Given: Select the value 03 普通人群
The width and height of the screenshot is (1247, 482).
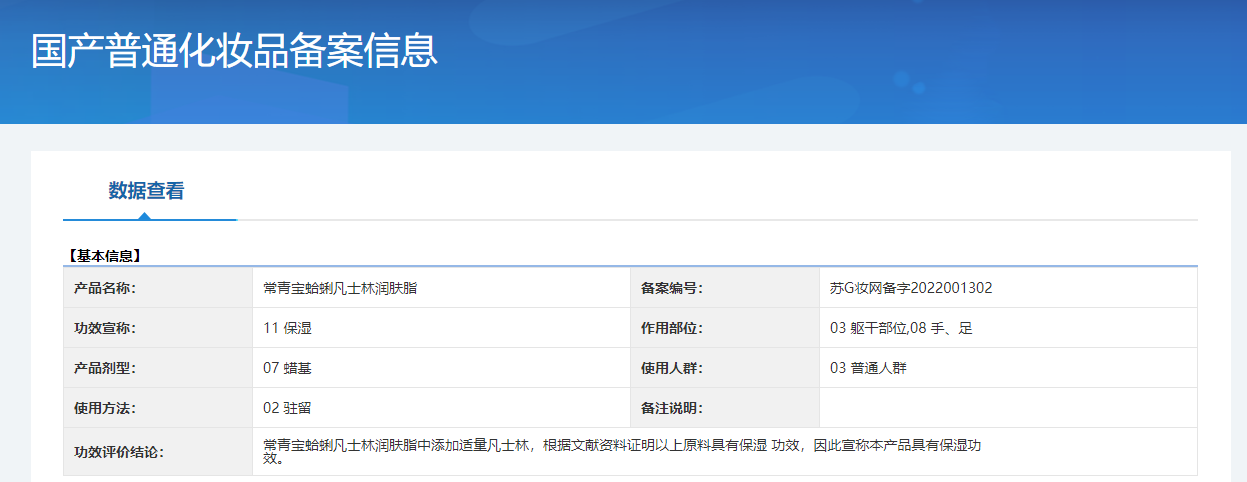Looking at the screenshot, I should click(869, 368).
